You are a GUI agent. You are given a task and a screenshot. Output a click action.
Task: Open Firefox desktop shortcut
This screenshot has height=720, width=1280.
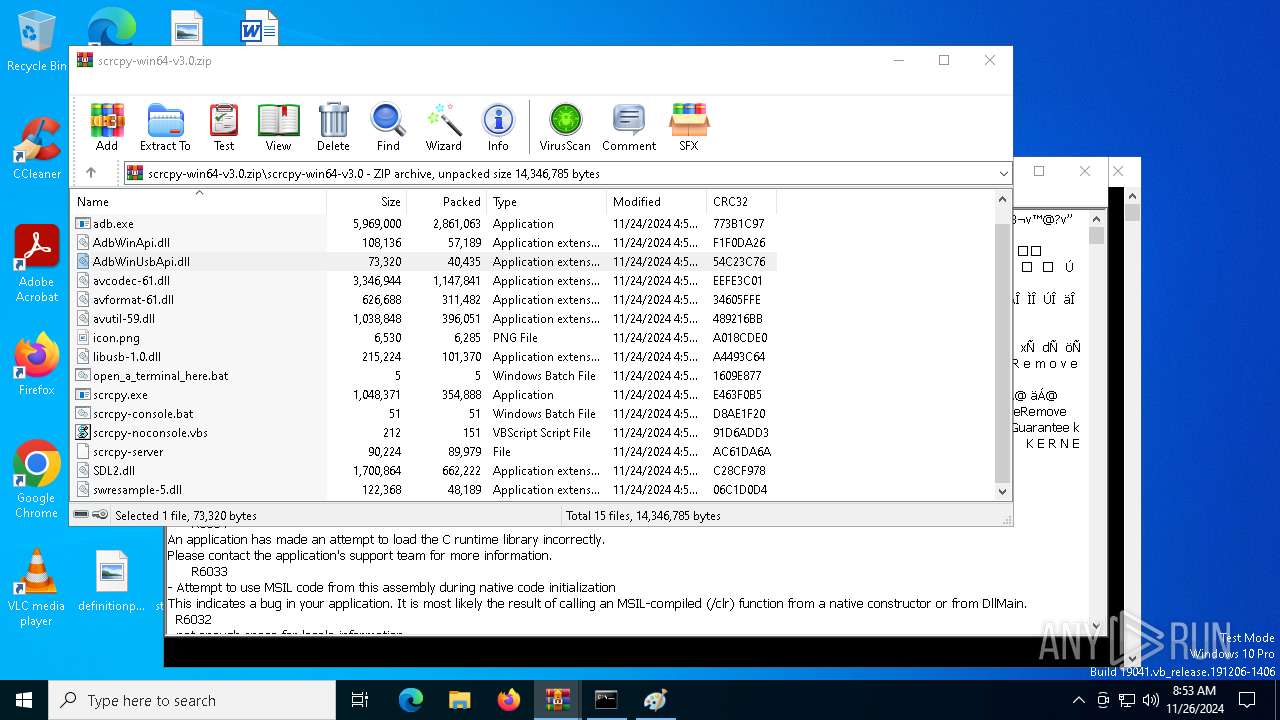tap(37, 364)
